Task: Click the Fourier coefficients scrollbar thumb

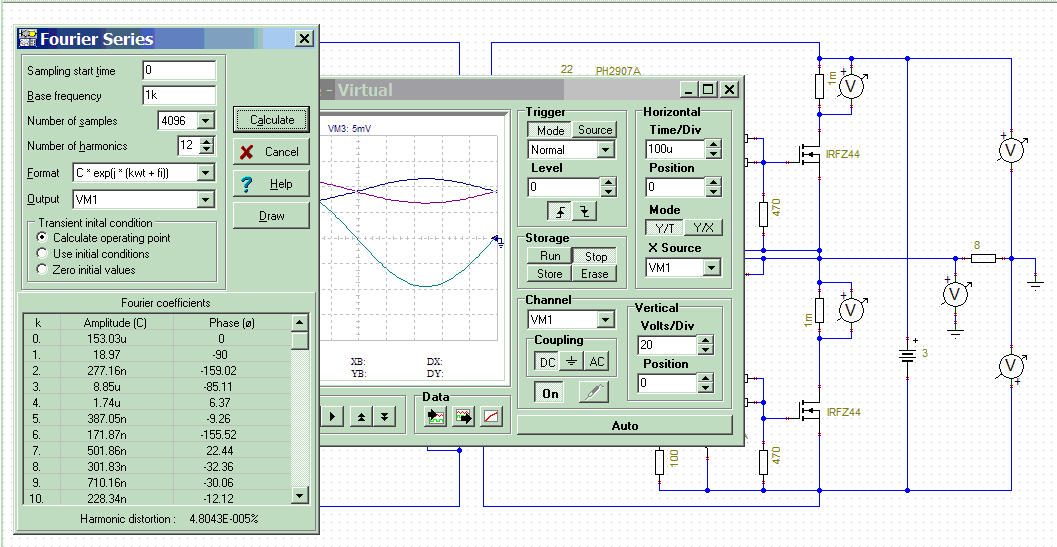Action: pyautogui.click(x=301, y=340)
